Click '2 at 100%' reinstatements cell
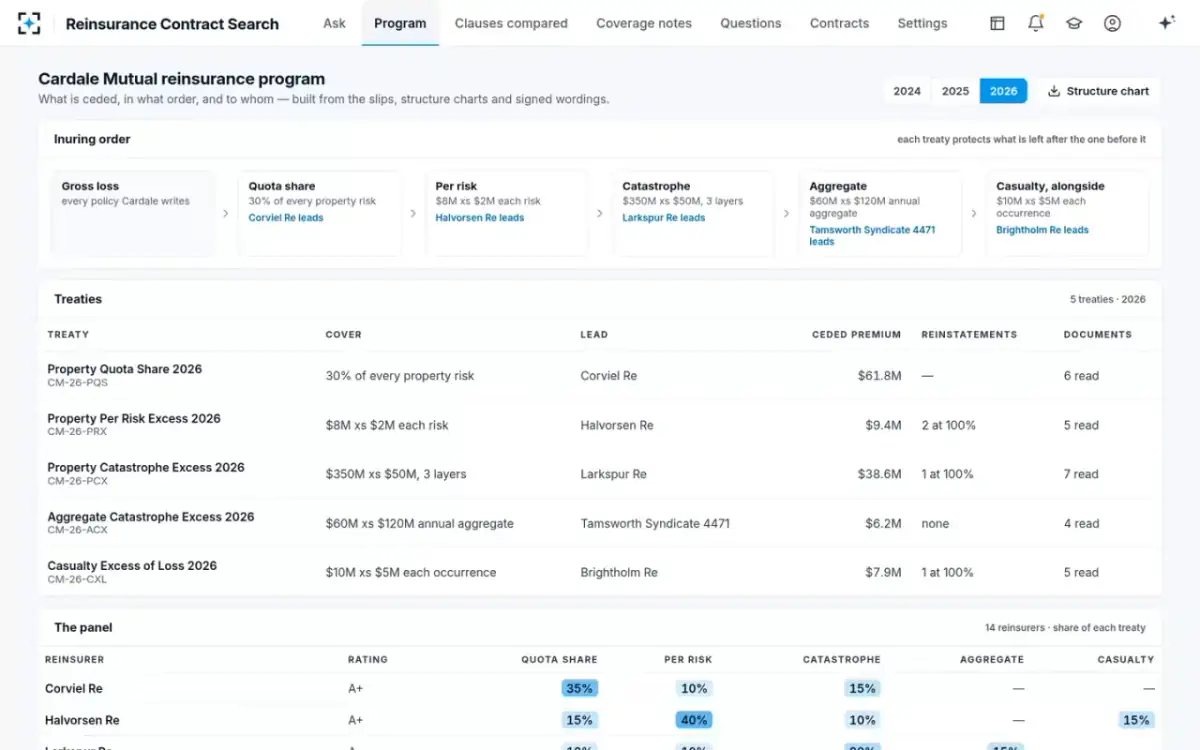1200x750 pixels. point(948,425)
